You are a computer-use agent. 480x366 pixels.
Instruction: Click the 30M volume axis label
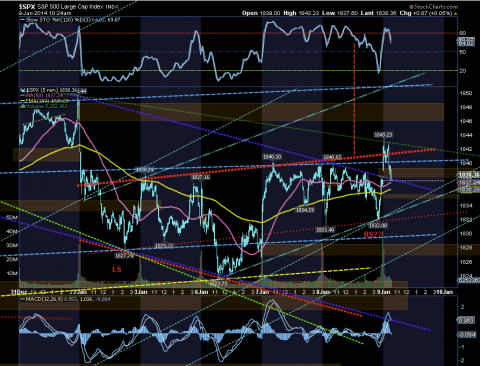(11, 245)
